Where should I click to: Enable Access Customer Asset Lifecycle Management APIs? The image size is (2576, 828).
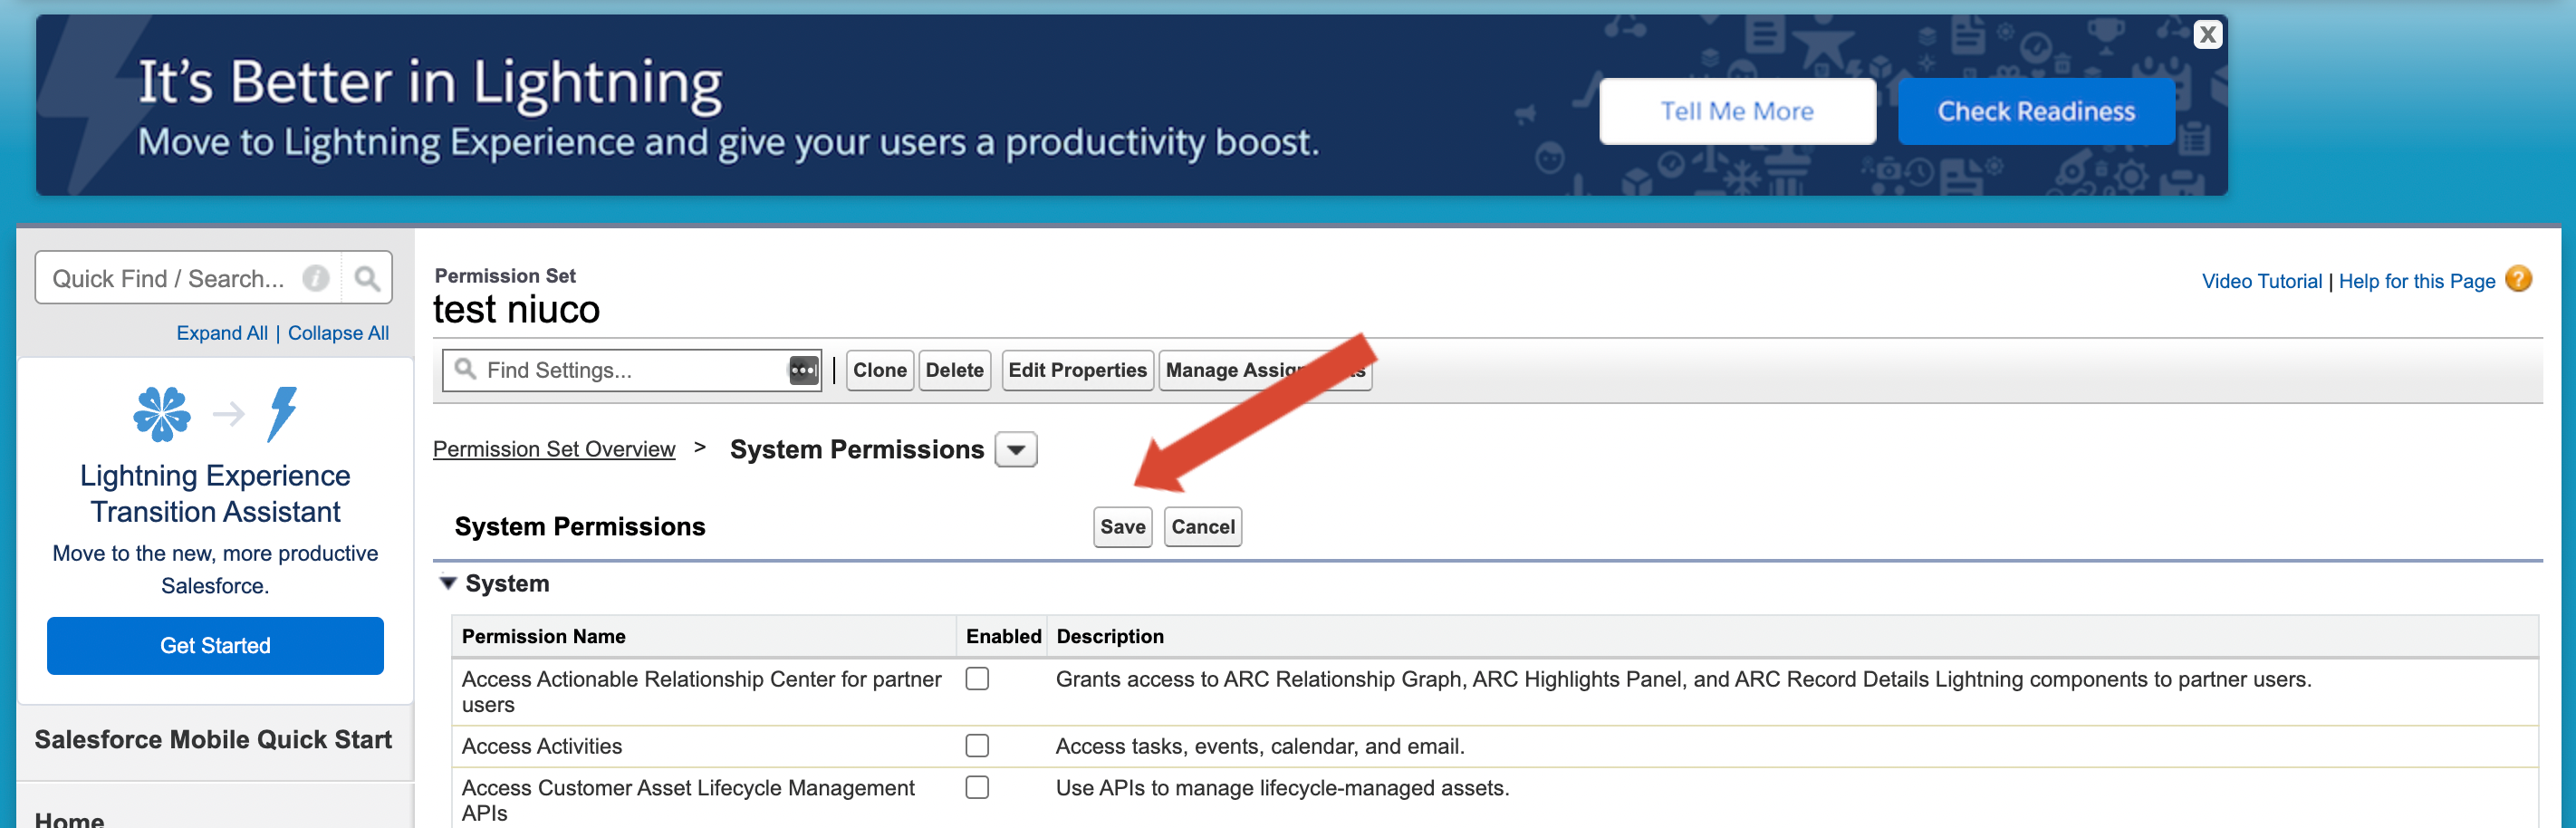[977, 788]
